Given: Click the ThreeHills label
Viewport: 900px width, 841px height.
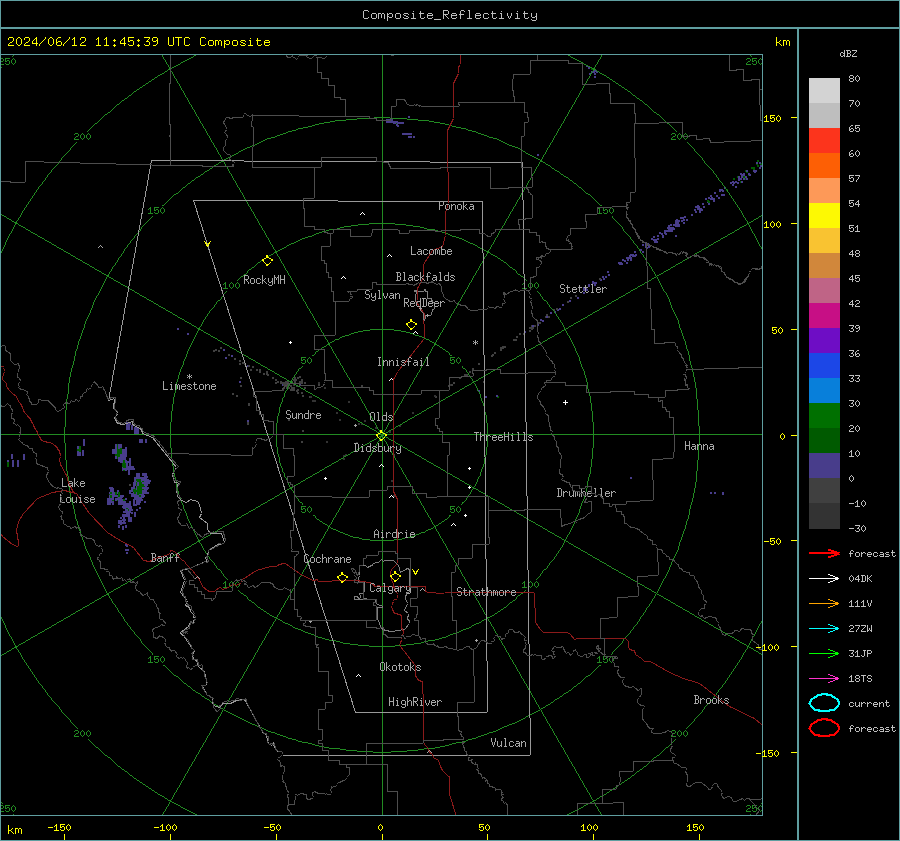Looking at the screenshot, I should (x=503, y=437).
